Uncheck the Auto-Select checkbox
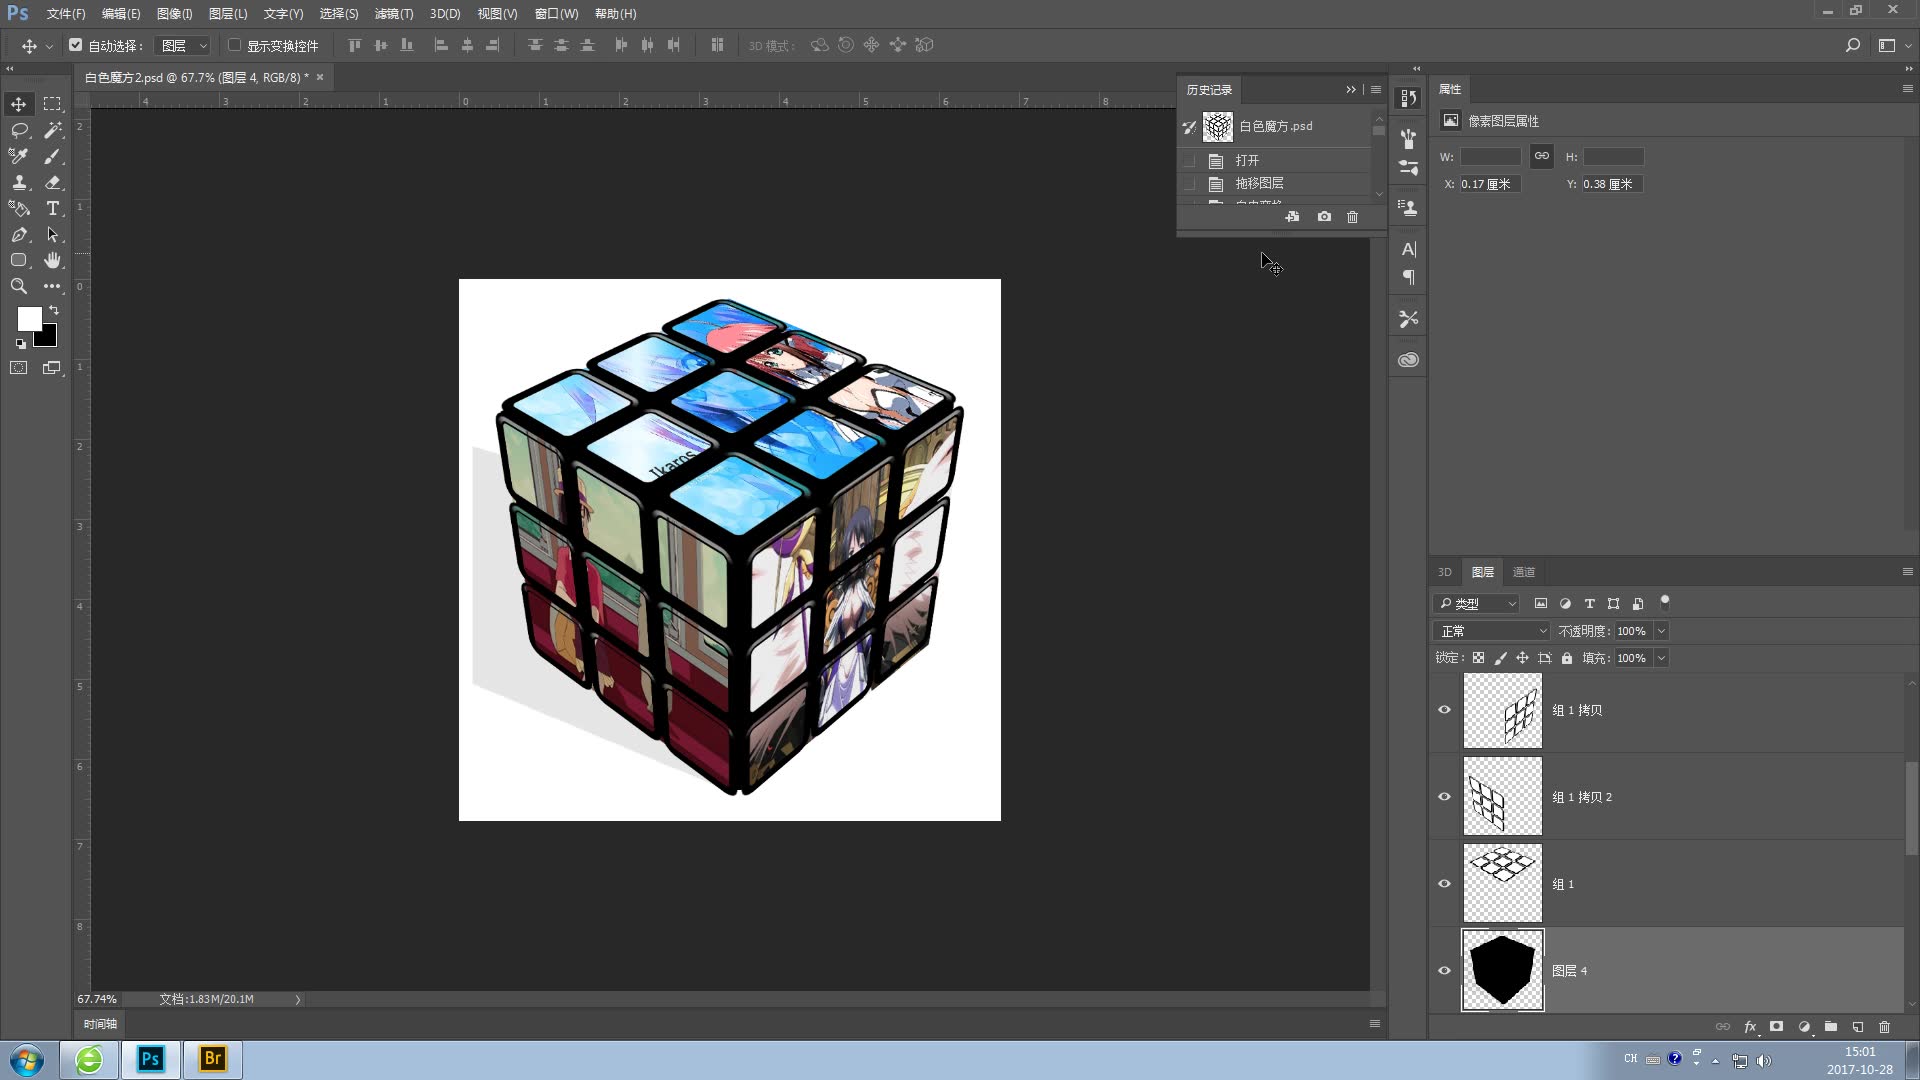The image size is (1920, 1080). pyautogui.click(x=76, y=45)
